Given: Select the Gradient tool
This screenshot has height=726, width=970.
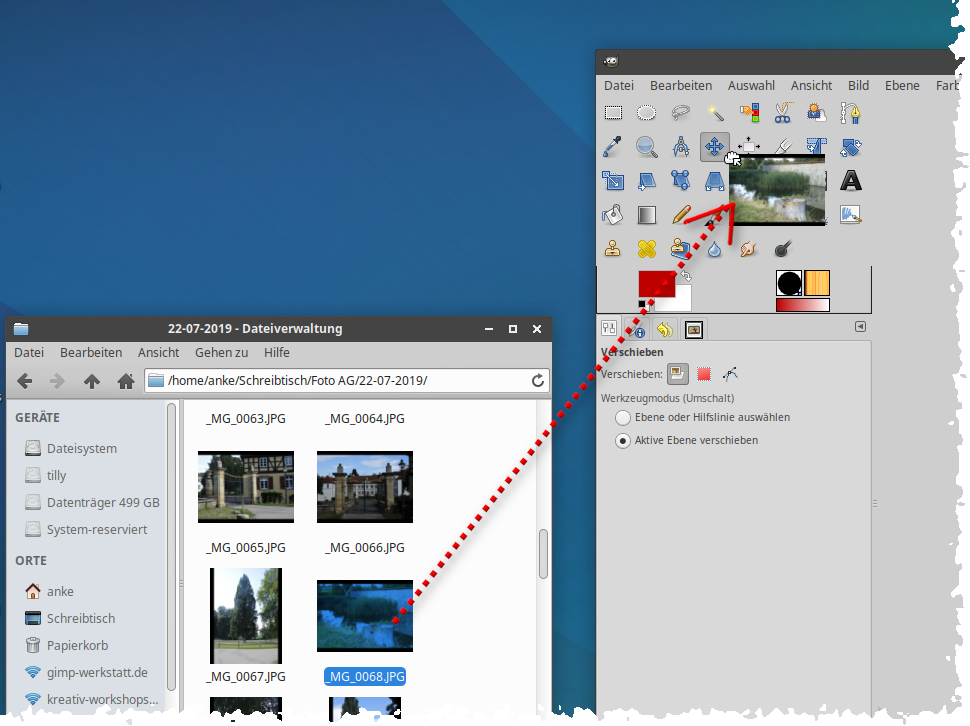Looking at the screenshot, I should point(646,215).
